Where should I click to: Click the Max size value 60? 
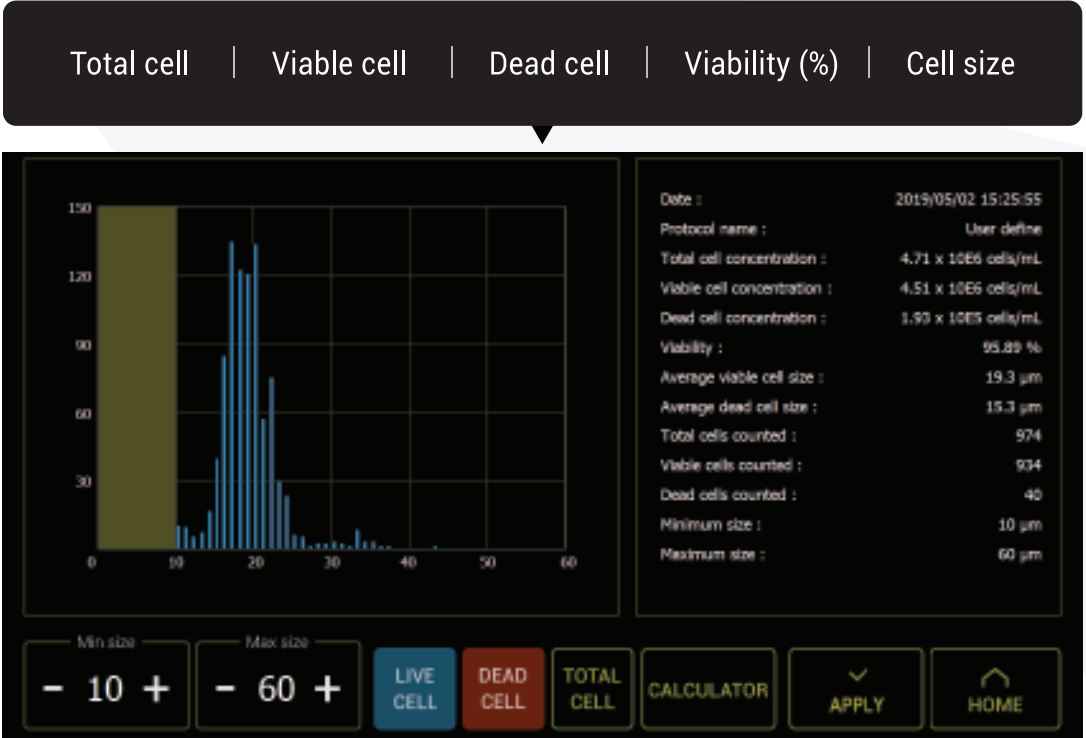pos(276,689)
